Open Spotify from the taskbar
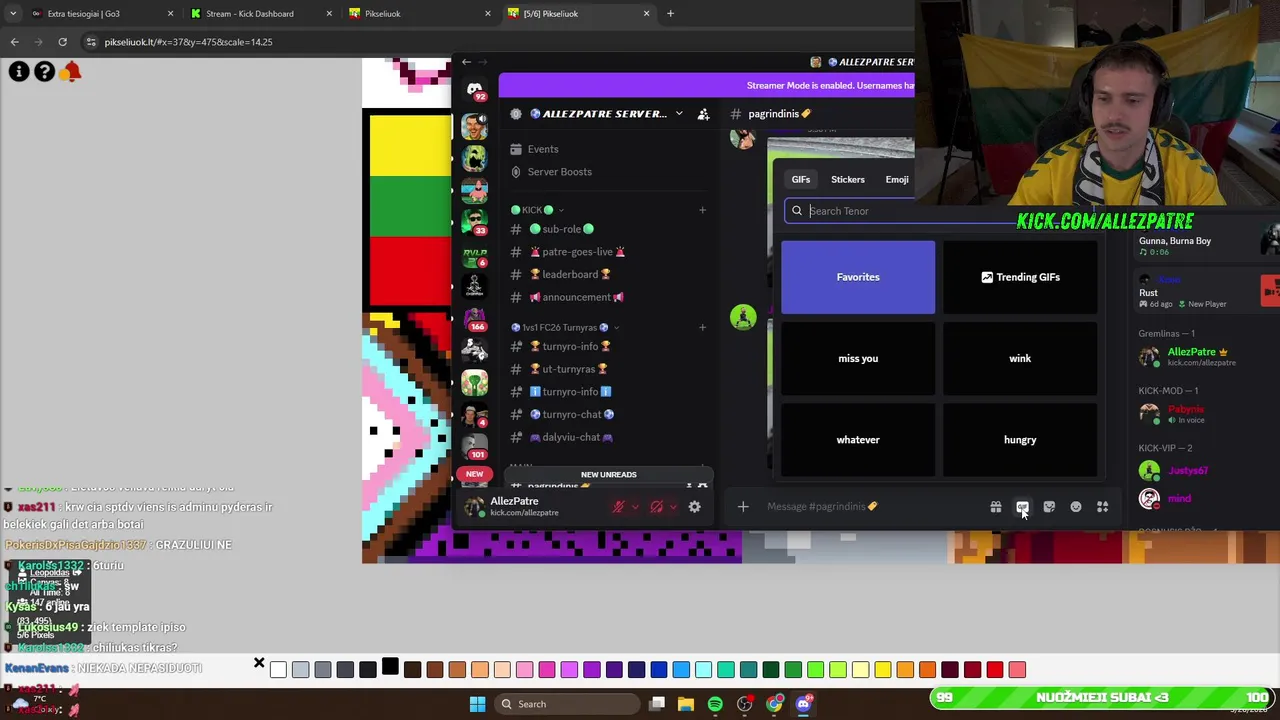Screen dimensions: 1280x720 tap(715, 704)
